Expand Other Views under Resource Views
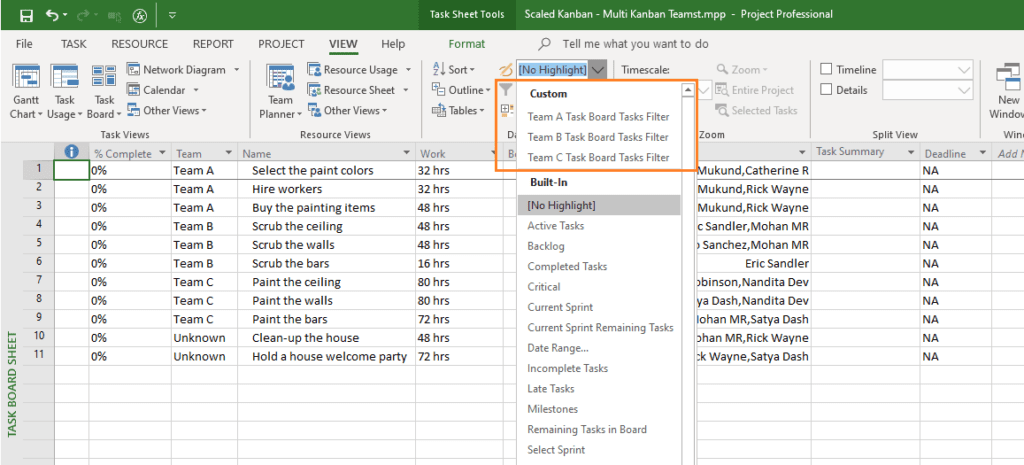Screen dimensions: 1024x465 (347, 110)
